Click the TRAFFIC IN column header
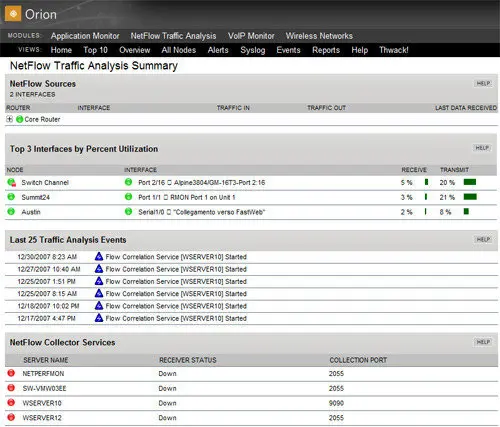Screen dimensions: 500x427 coord(233,108)
